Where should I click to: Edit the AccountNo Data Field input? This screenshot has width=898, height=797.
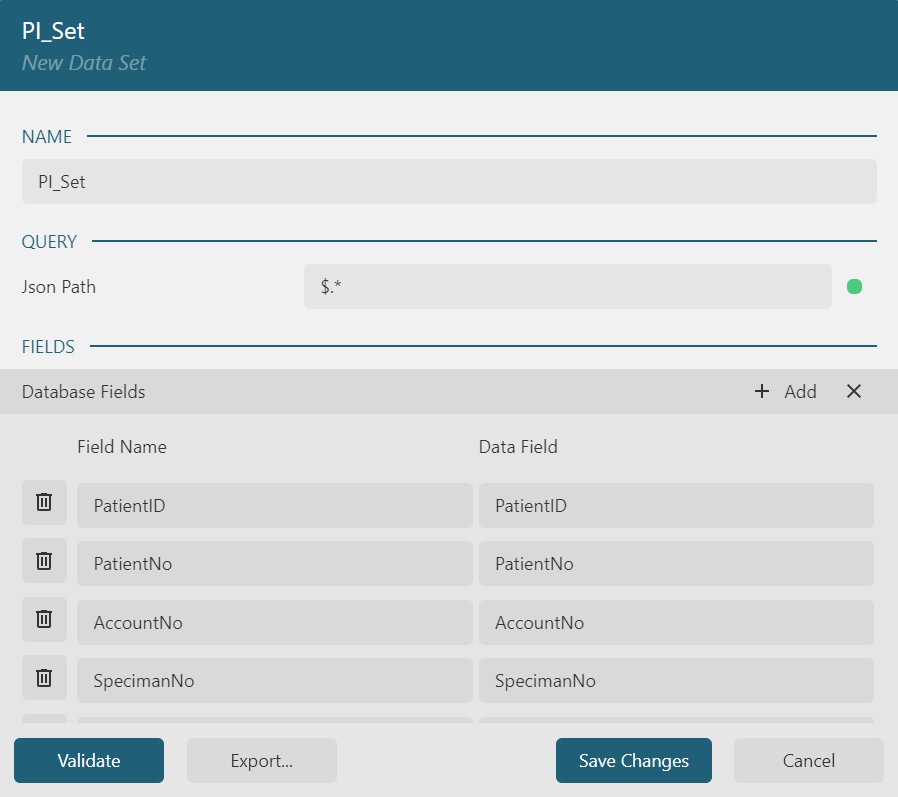[676, 622]
